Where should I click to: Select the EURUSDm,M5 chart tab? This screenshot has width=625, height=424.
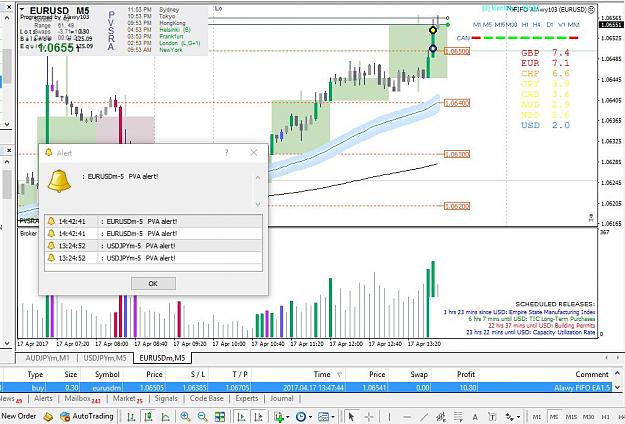coord(162,358)
